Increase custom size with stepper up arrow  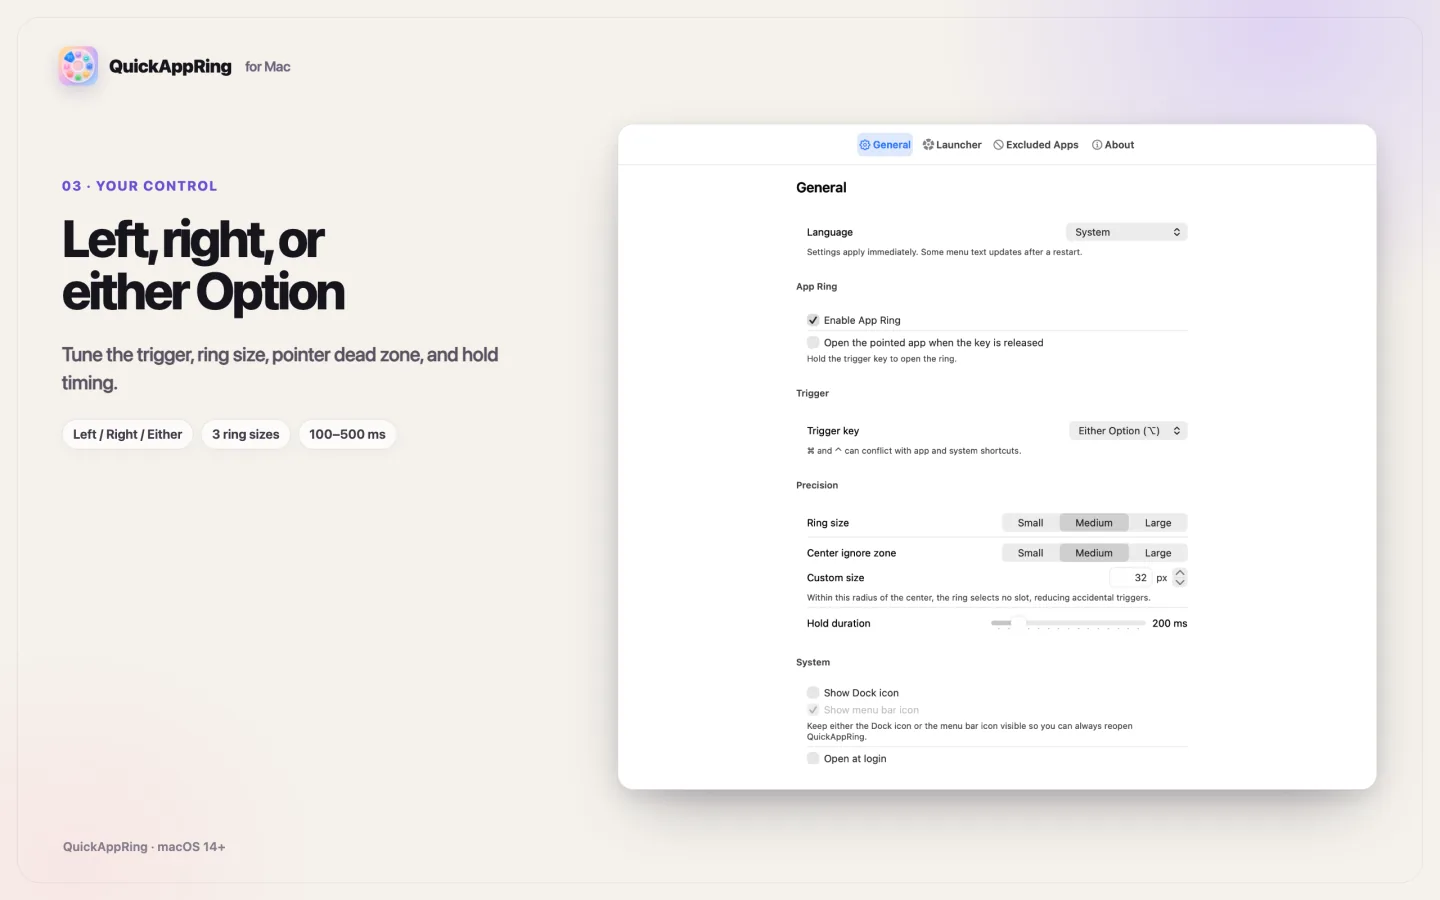(x=1180, y=573)
